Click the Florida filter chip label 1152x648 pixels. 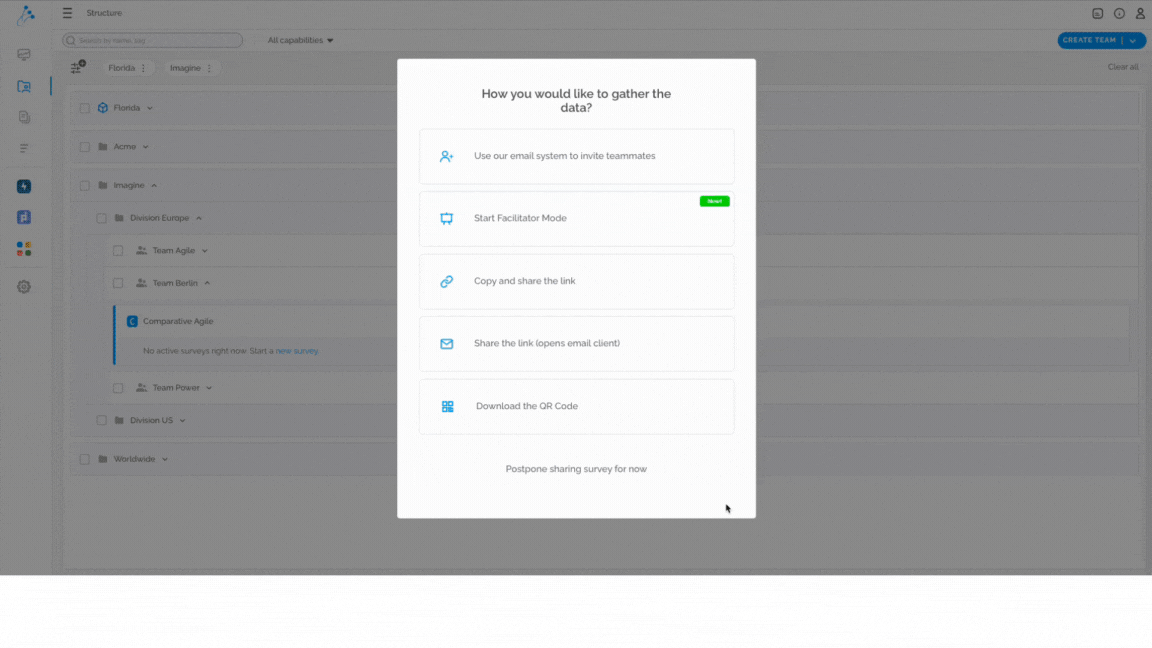pos(121,68)
